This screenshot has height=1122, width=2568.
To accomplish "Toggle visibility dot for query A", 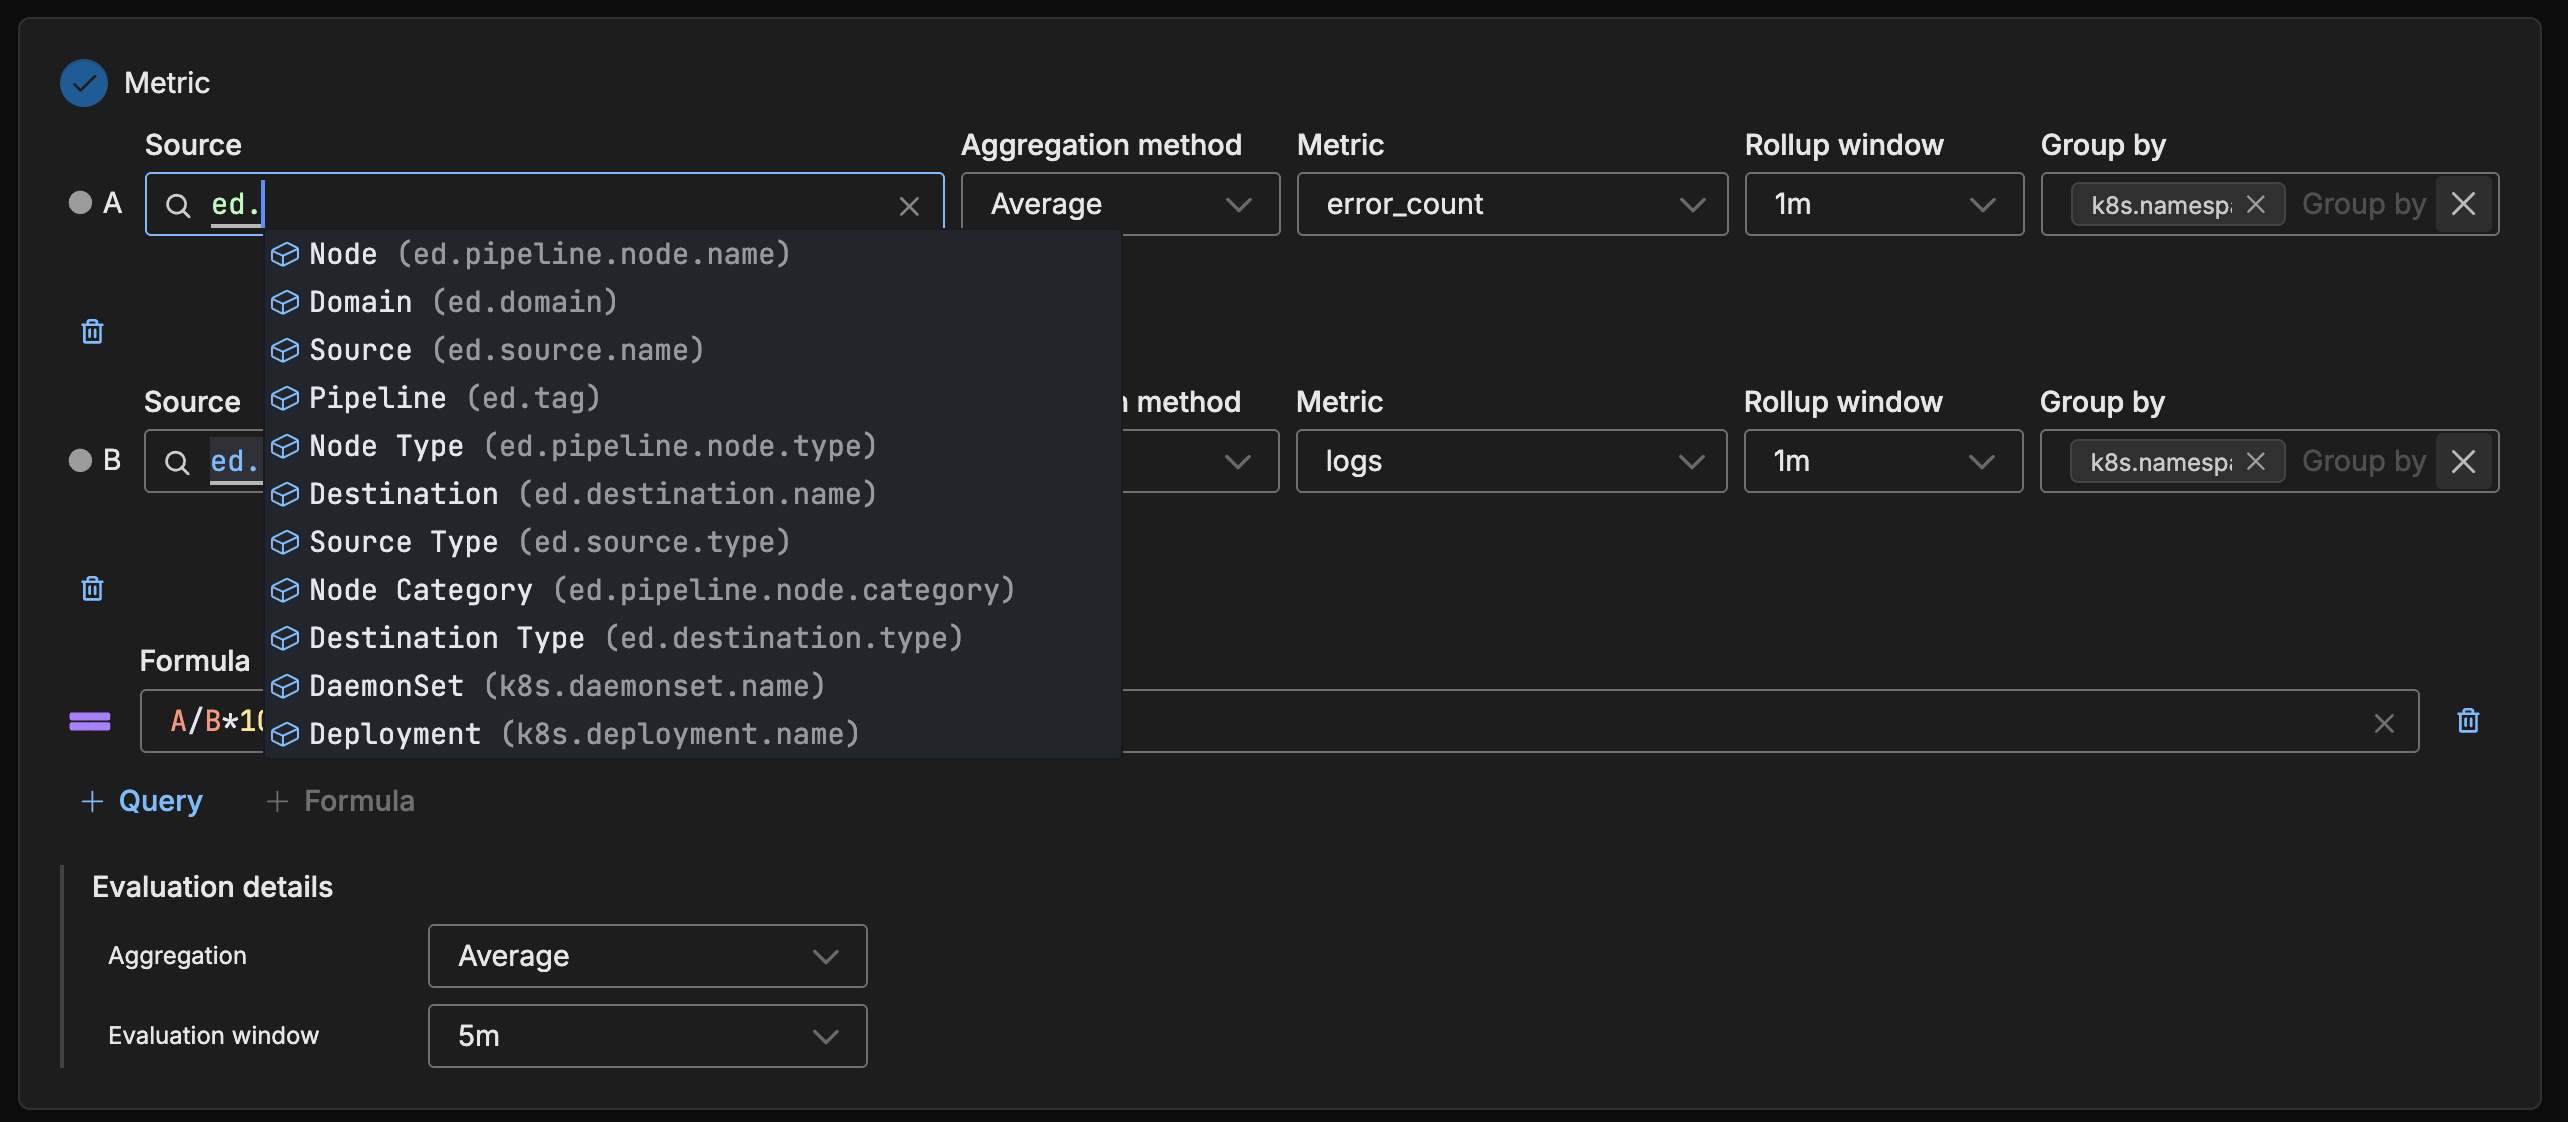I will point(80,203).
